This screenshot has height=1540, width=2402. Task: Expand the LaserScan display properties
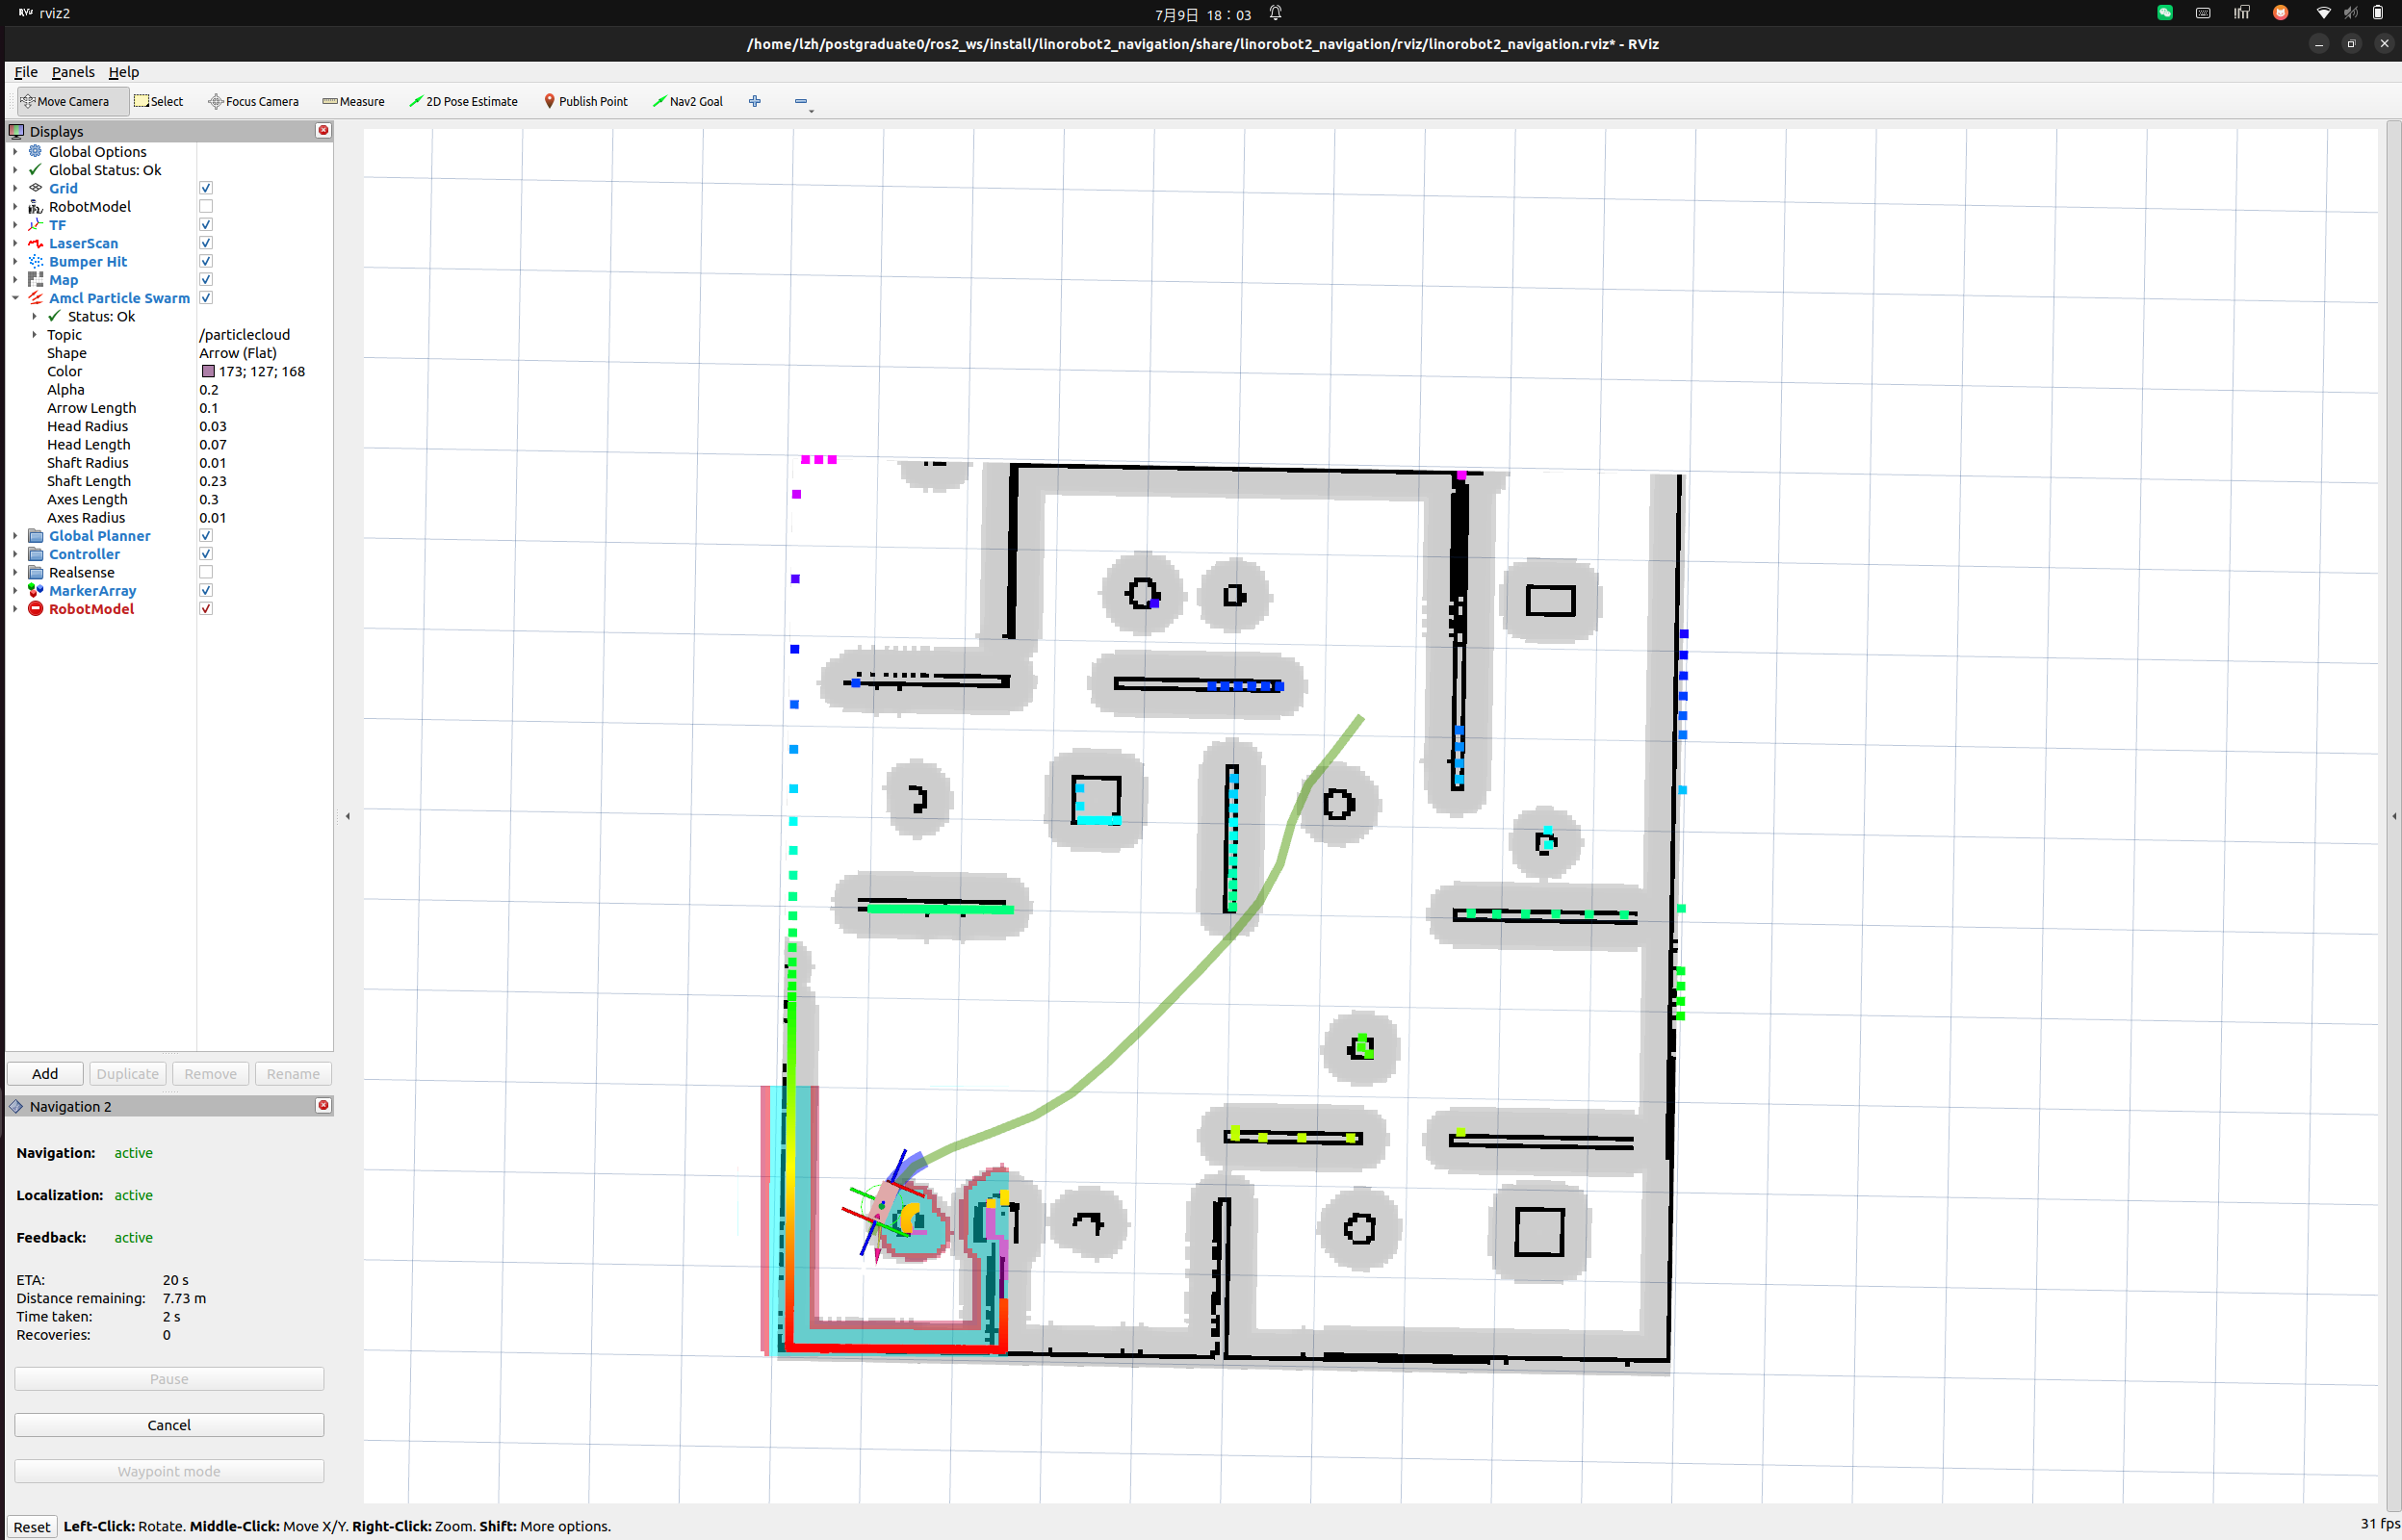pos(15,243)
